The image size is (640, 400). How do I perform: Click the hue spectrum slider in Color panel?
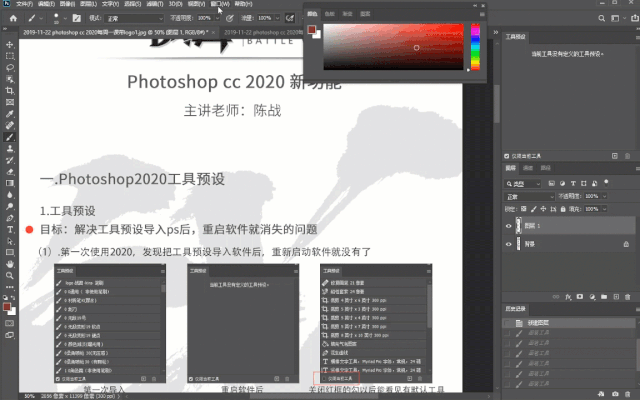point(475,47)
